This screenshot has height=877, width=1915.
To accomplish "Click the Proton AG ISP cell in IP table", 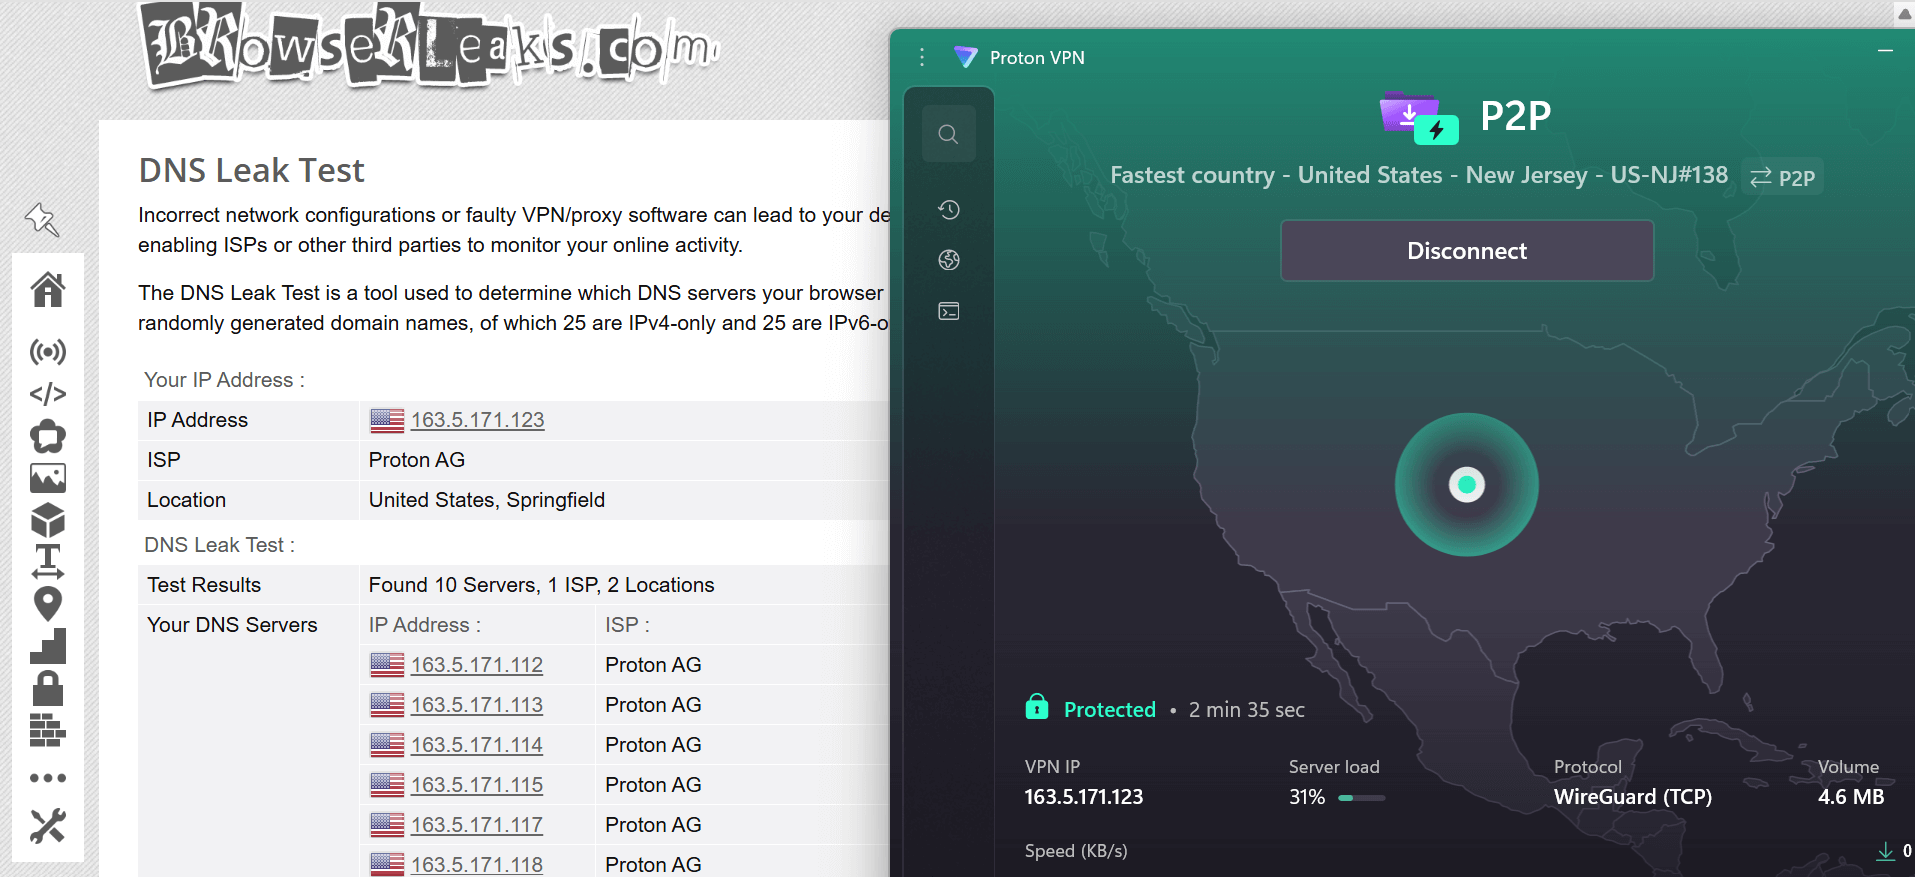I will point(416,460).
